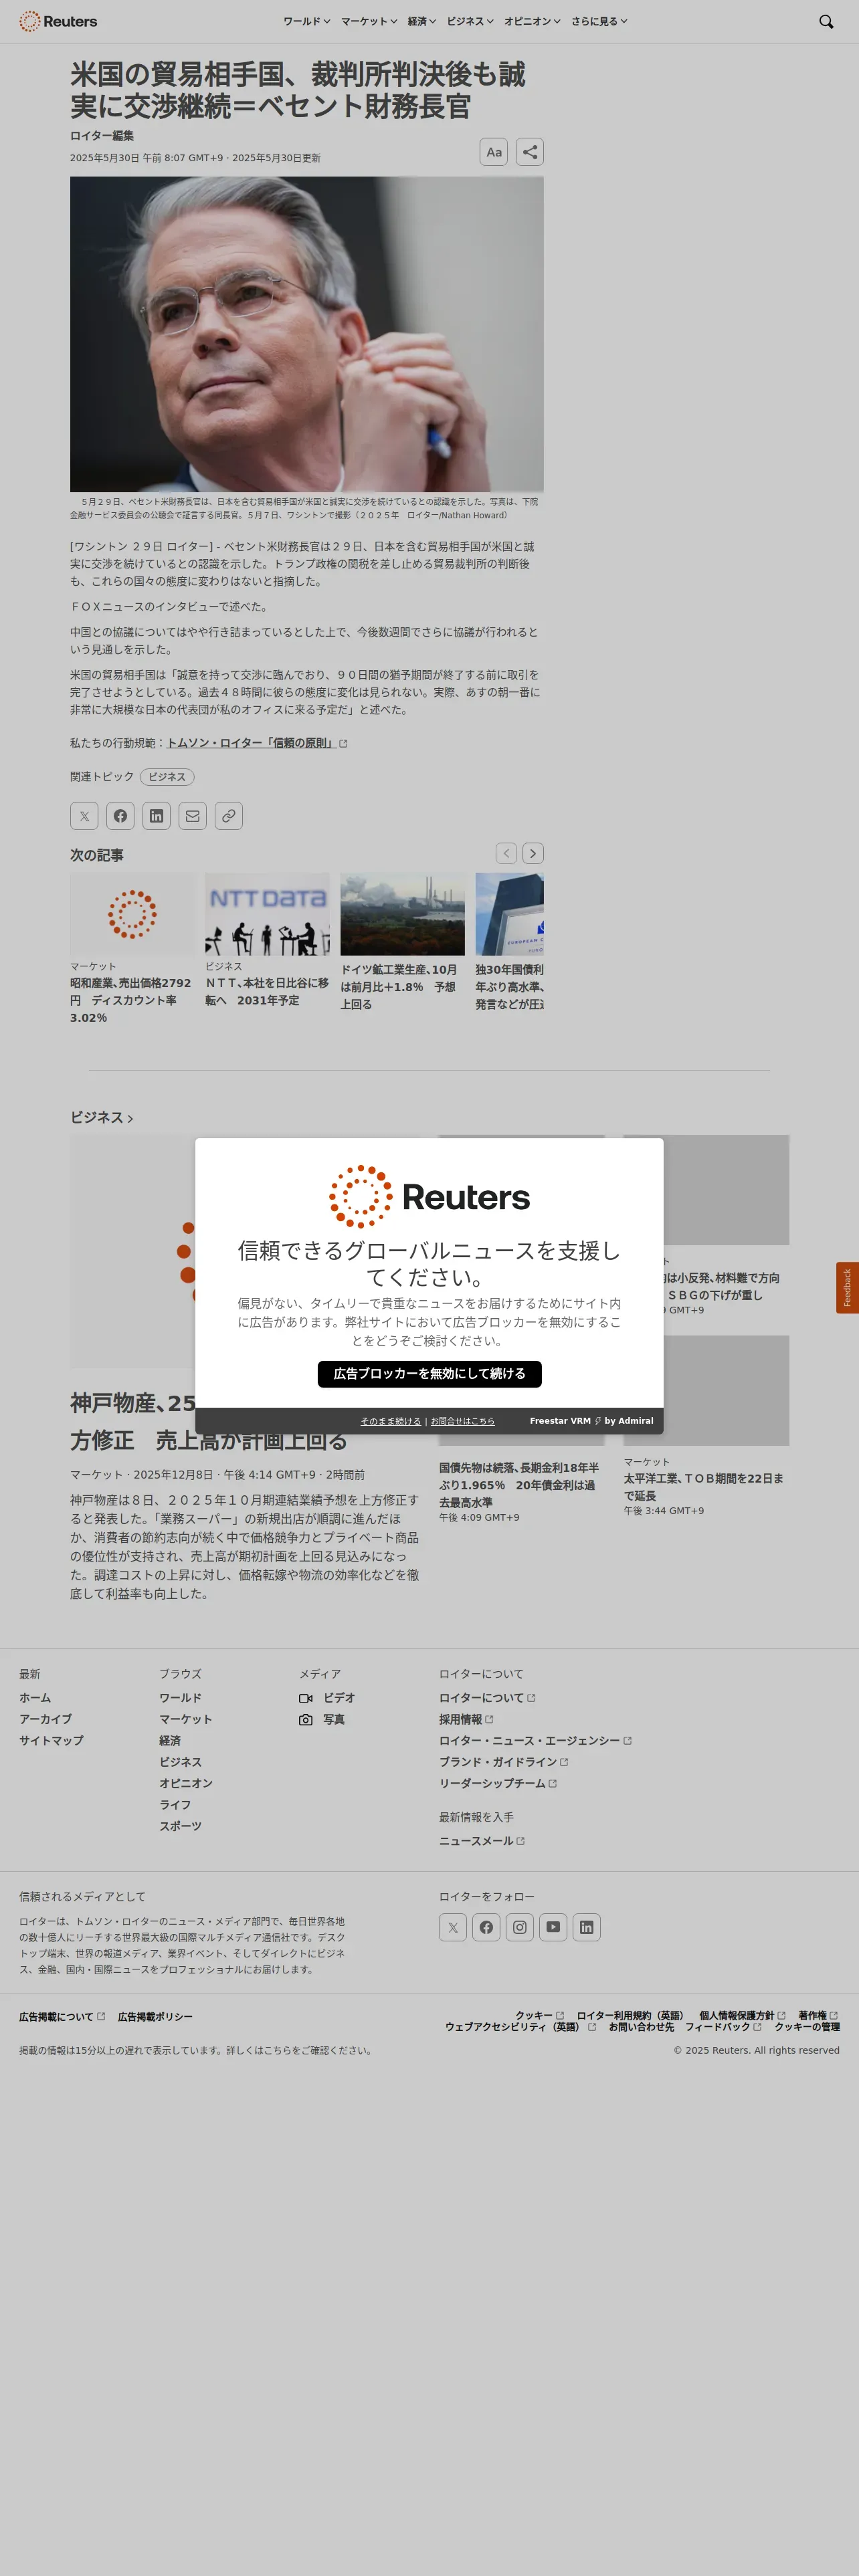The width and height of the screenshot is (859, 2576).
Task: Open クッキーの管理 footer link
Action: (x=807, y=2027)
